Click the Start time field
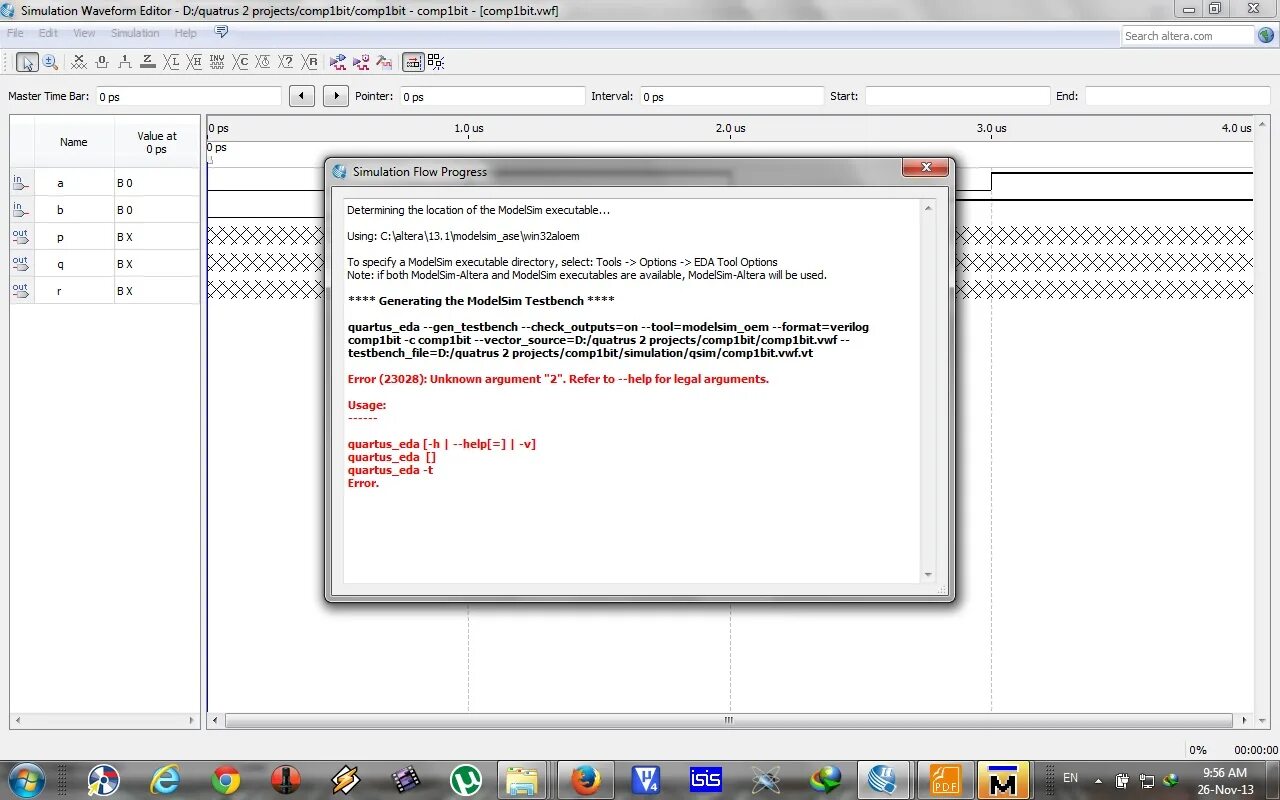 pos(956,96)
